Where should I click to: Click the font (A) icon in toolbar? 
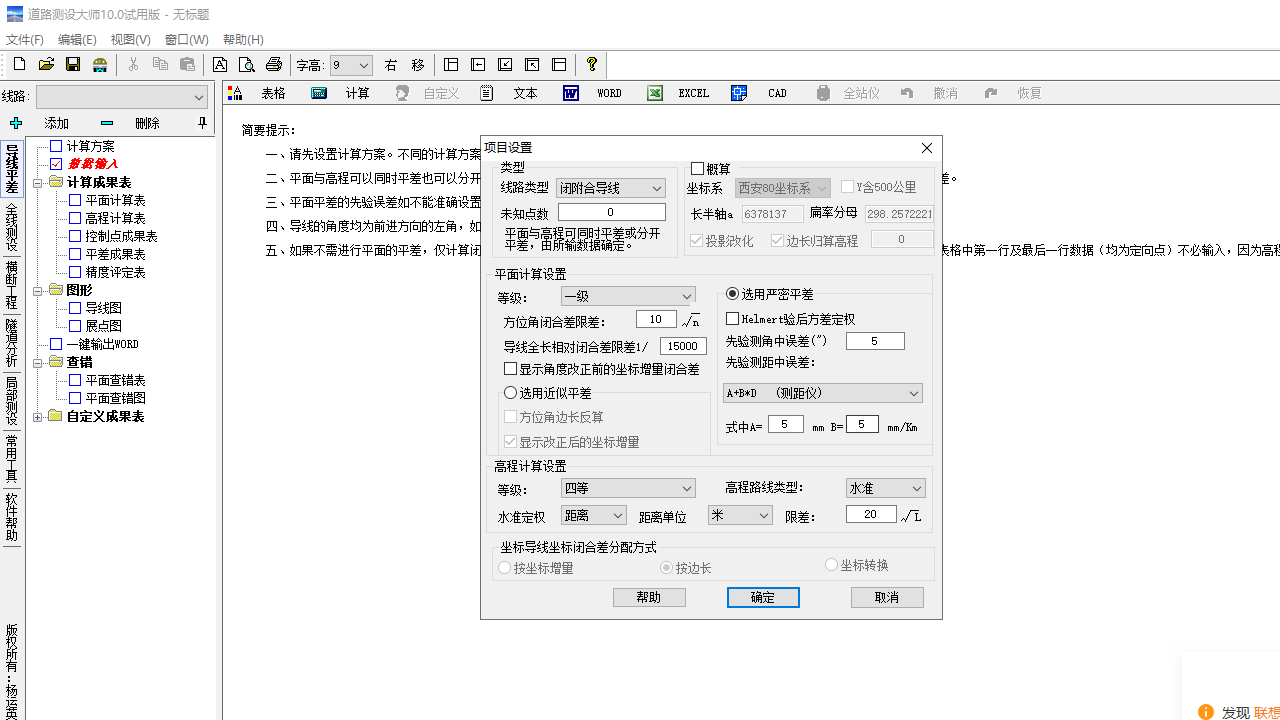click(x=220, y=65)
